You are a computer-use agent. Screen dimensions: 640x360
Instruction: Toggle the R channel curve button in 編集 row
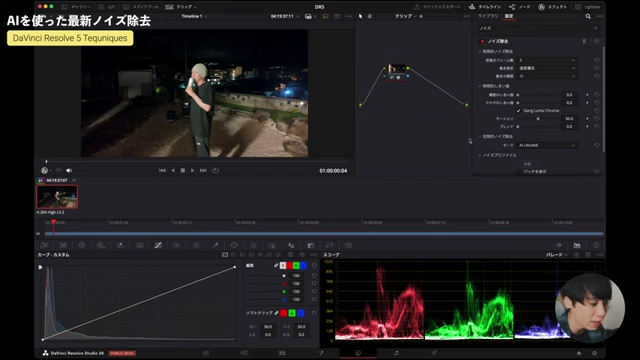point(289,266)
